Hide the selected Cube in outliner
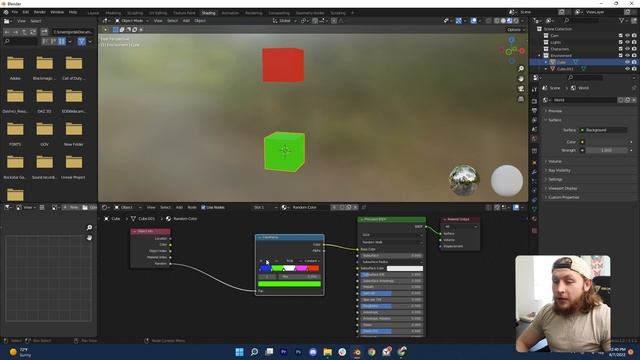 pos(627,62)
